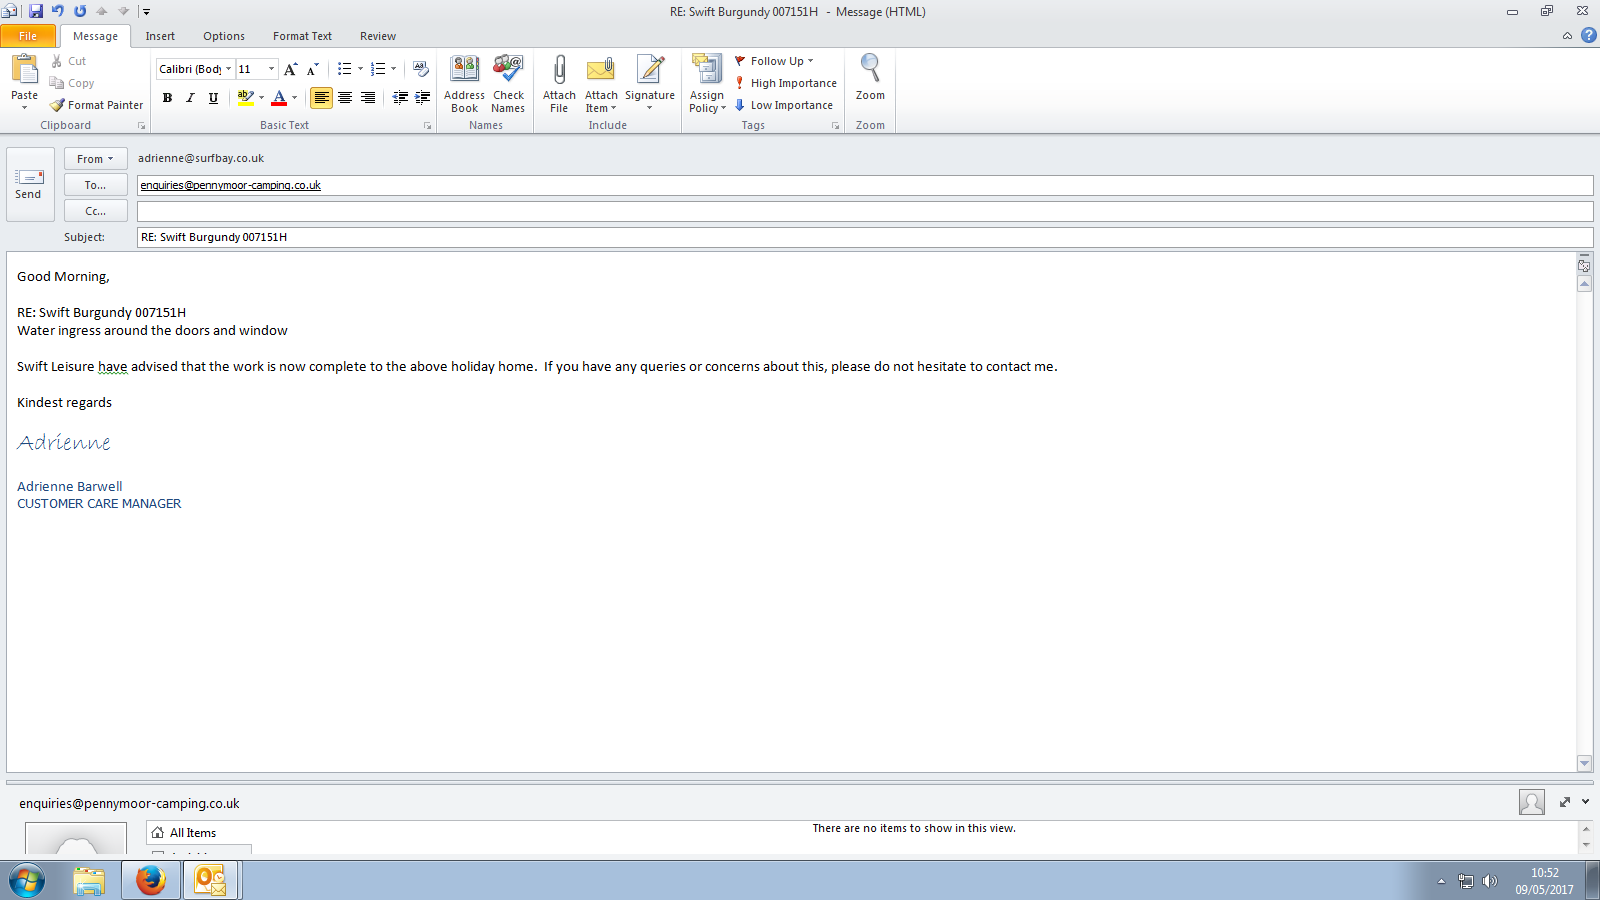Toggle Center text alignment
The image size is (1600, 900).
pyautogui.click(x=345, y=97)
